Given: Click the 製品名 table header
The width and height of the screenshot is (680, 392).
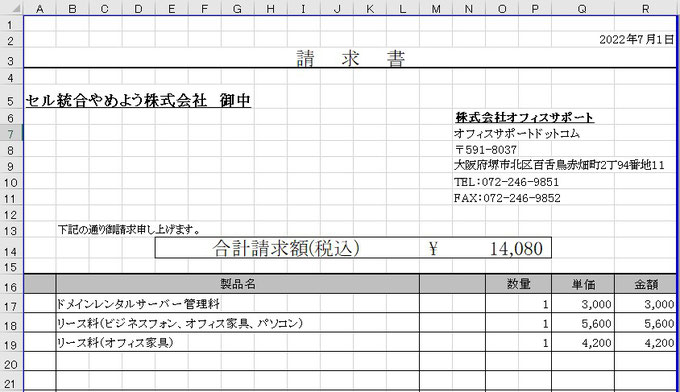Looking at the screenshot, I should (238, 284).
